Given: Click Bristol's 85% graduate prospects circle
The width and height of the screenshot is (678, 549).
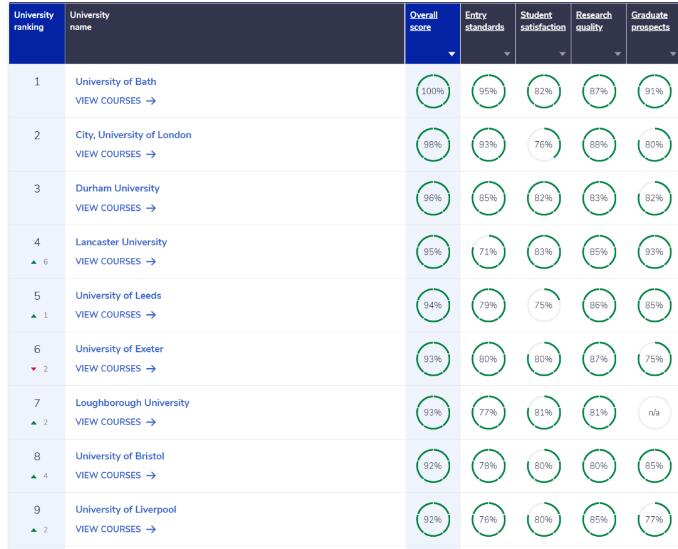Looking at the screenshot, I should (x=654, y=466).
